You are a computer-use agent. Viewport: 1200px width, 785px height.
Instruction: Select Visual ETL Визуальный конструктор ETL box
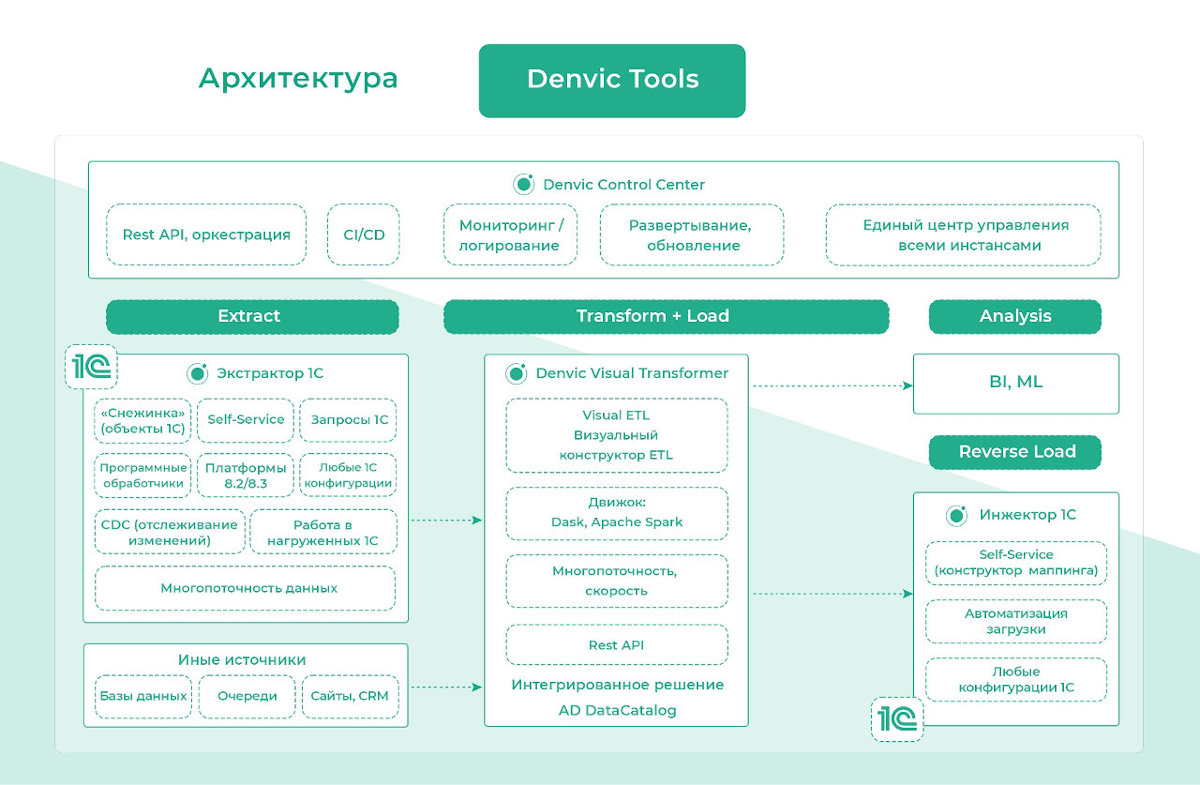pos(617,435)
